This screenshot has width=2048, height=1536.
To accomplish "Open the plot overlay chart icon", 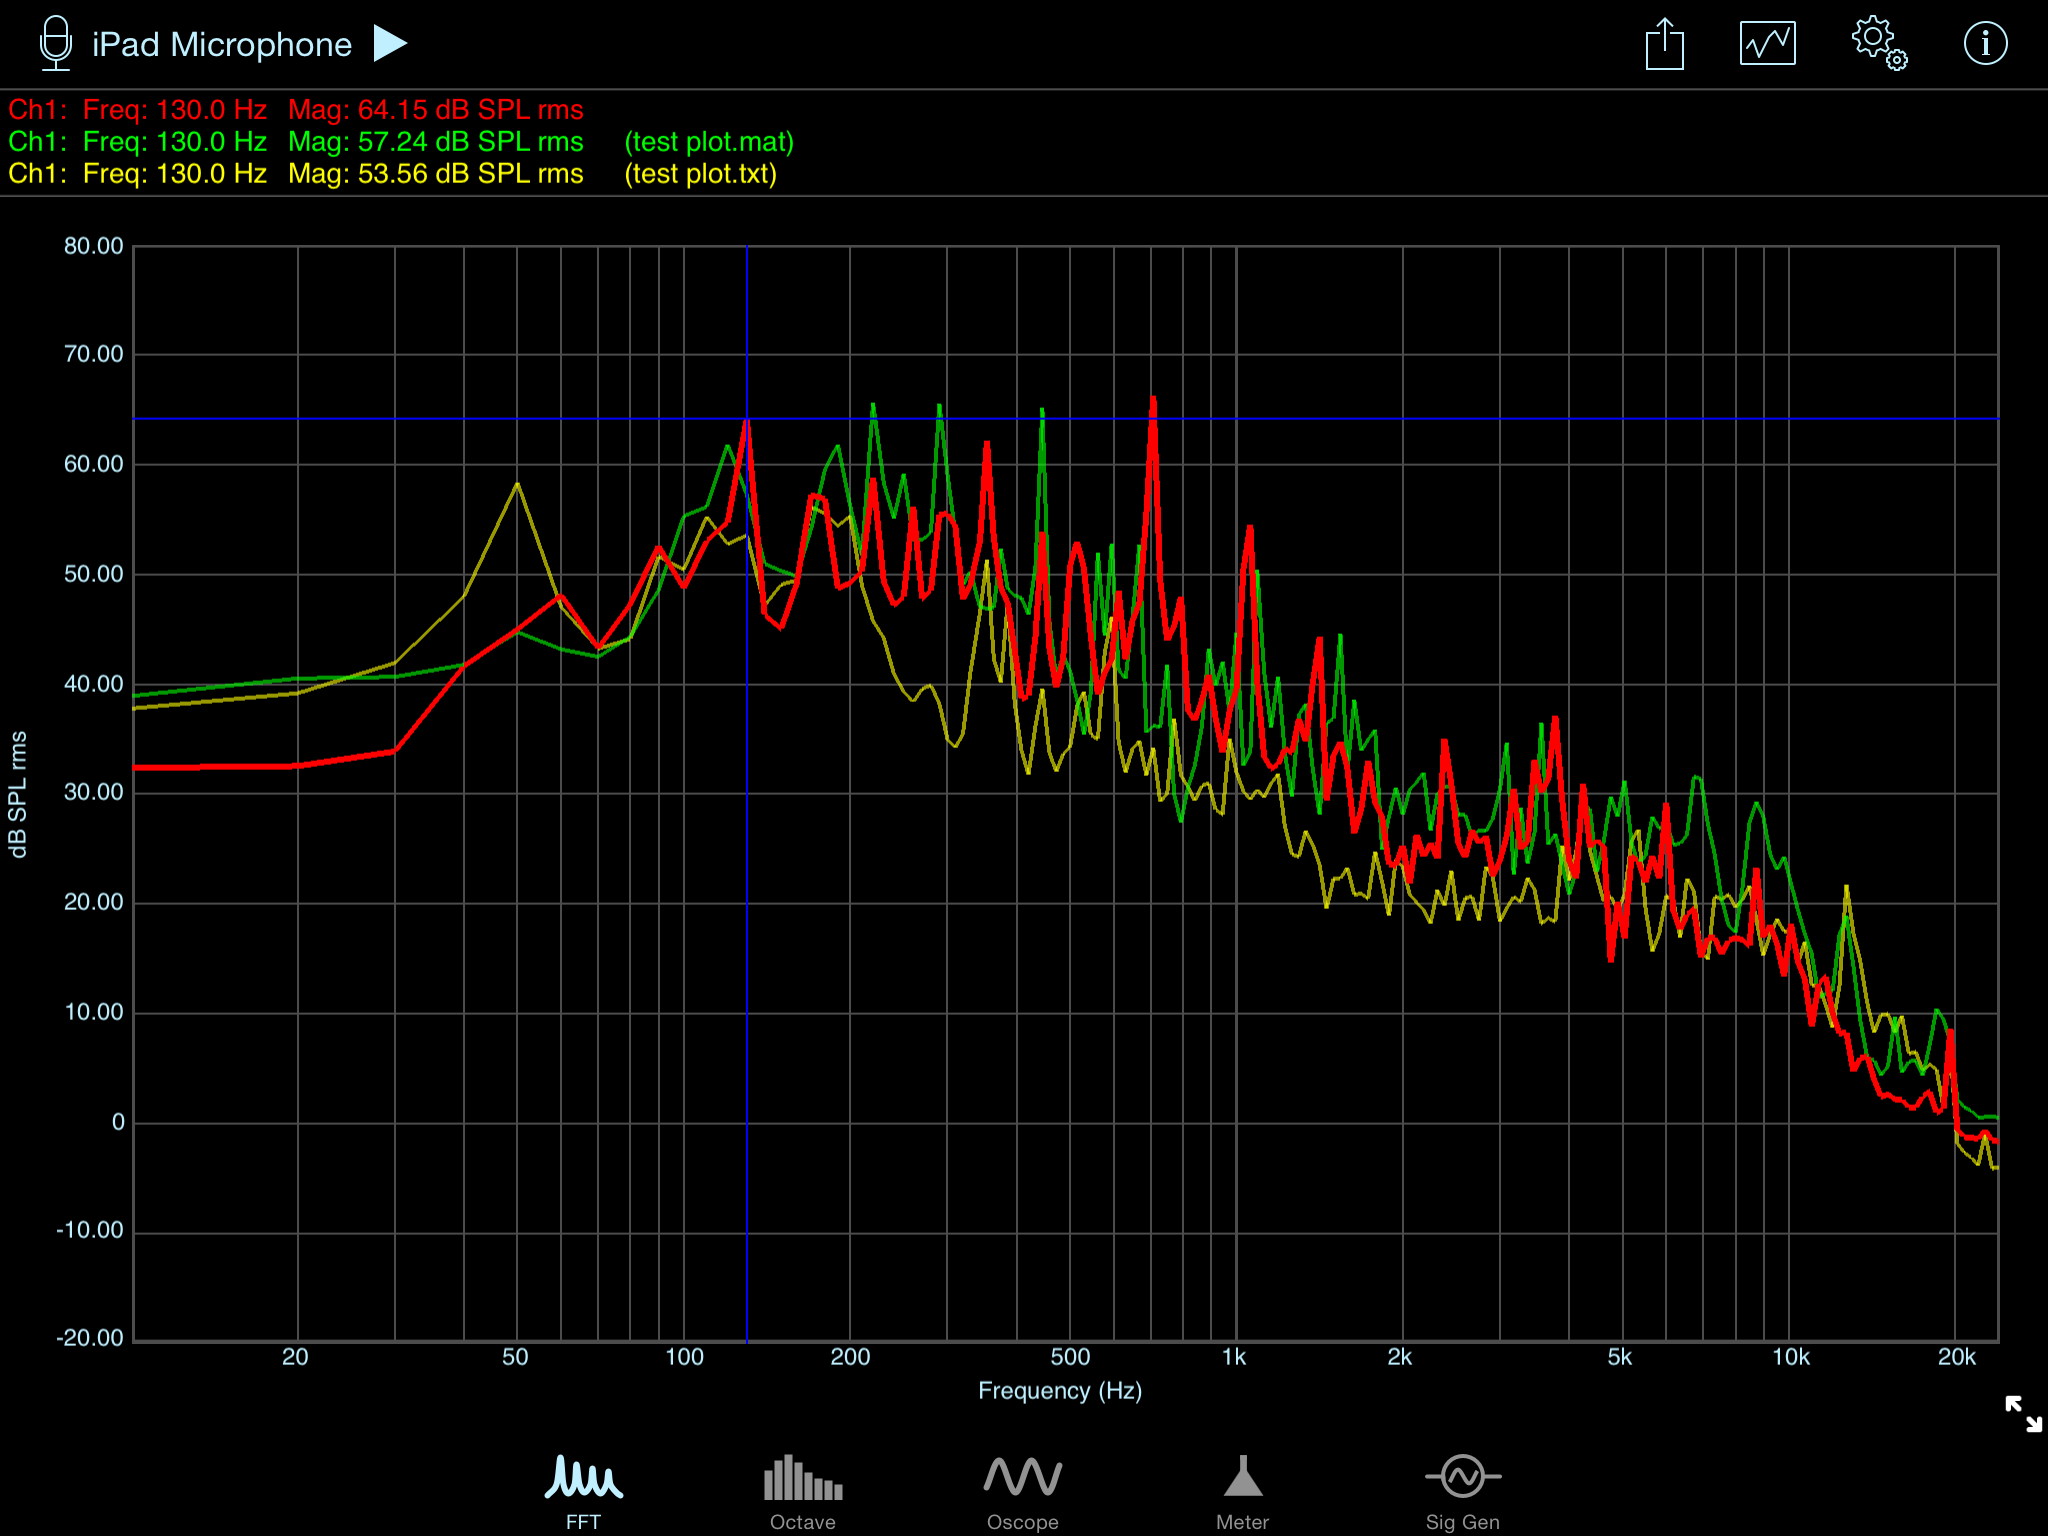I will [1767, 44].
